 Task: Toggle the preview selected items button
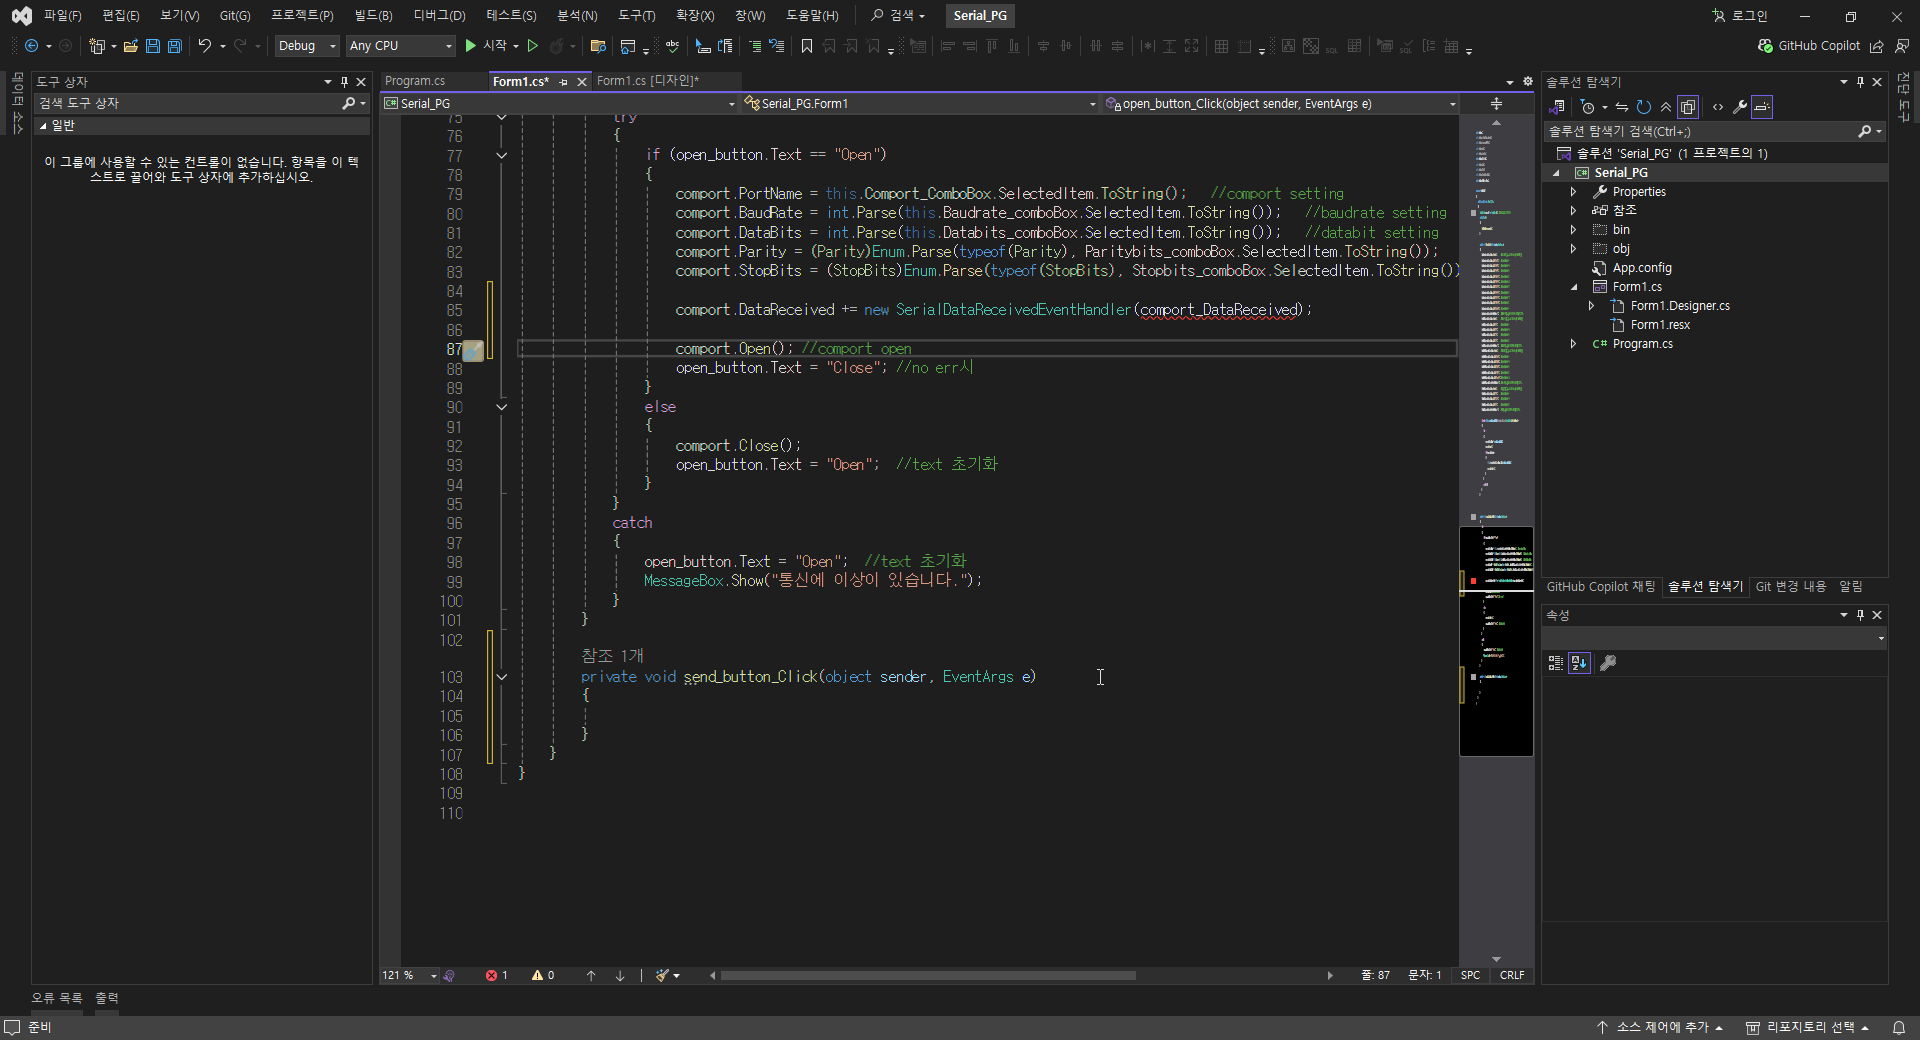pyautogui.click(x=1762, y=107)
